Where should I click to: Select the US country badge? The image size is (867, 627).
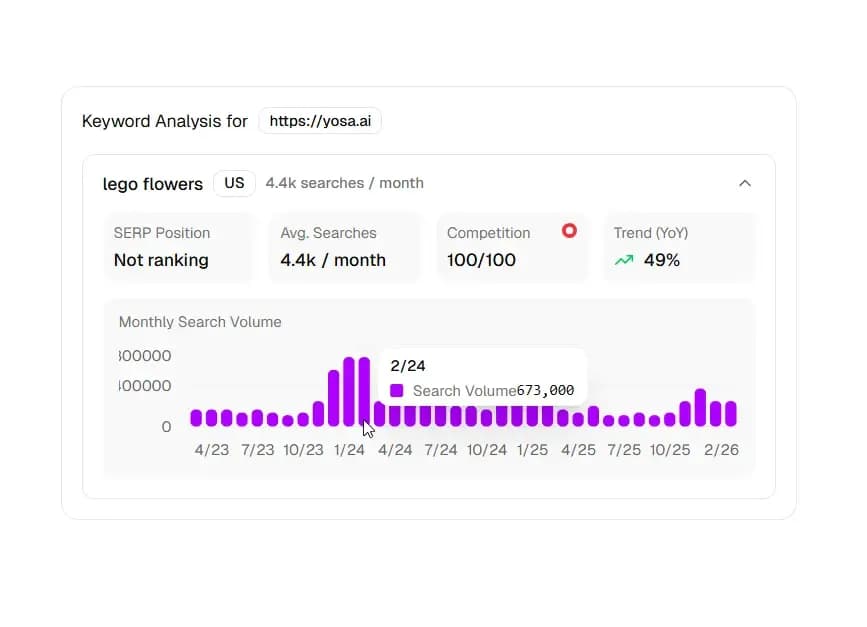tap(234, 183)
